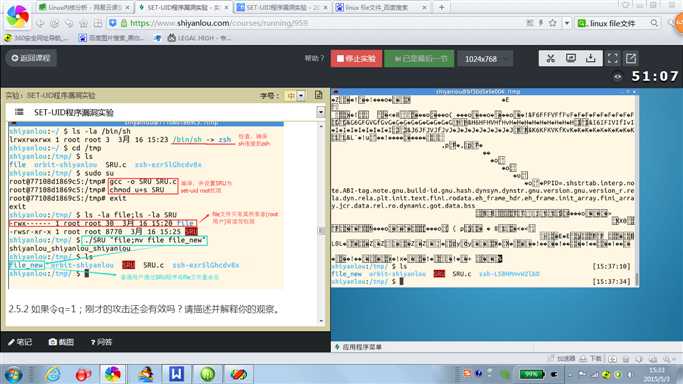Click the SRU.c filename in remote terminal
The height and width of the screenshot is (384, 683).
(461, 274)
